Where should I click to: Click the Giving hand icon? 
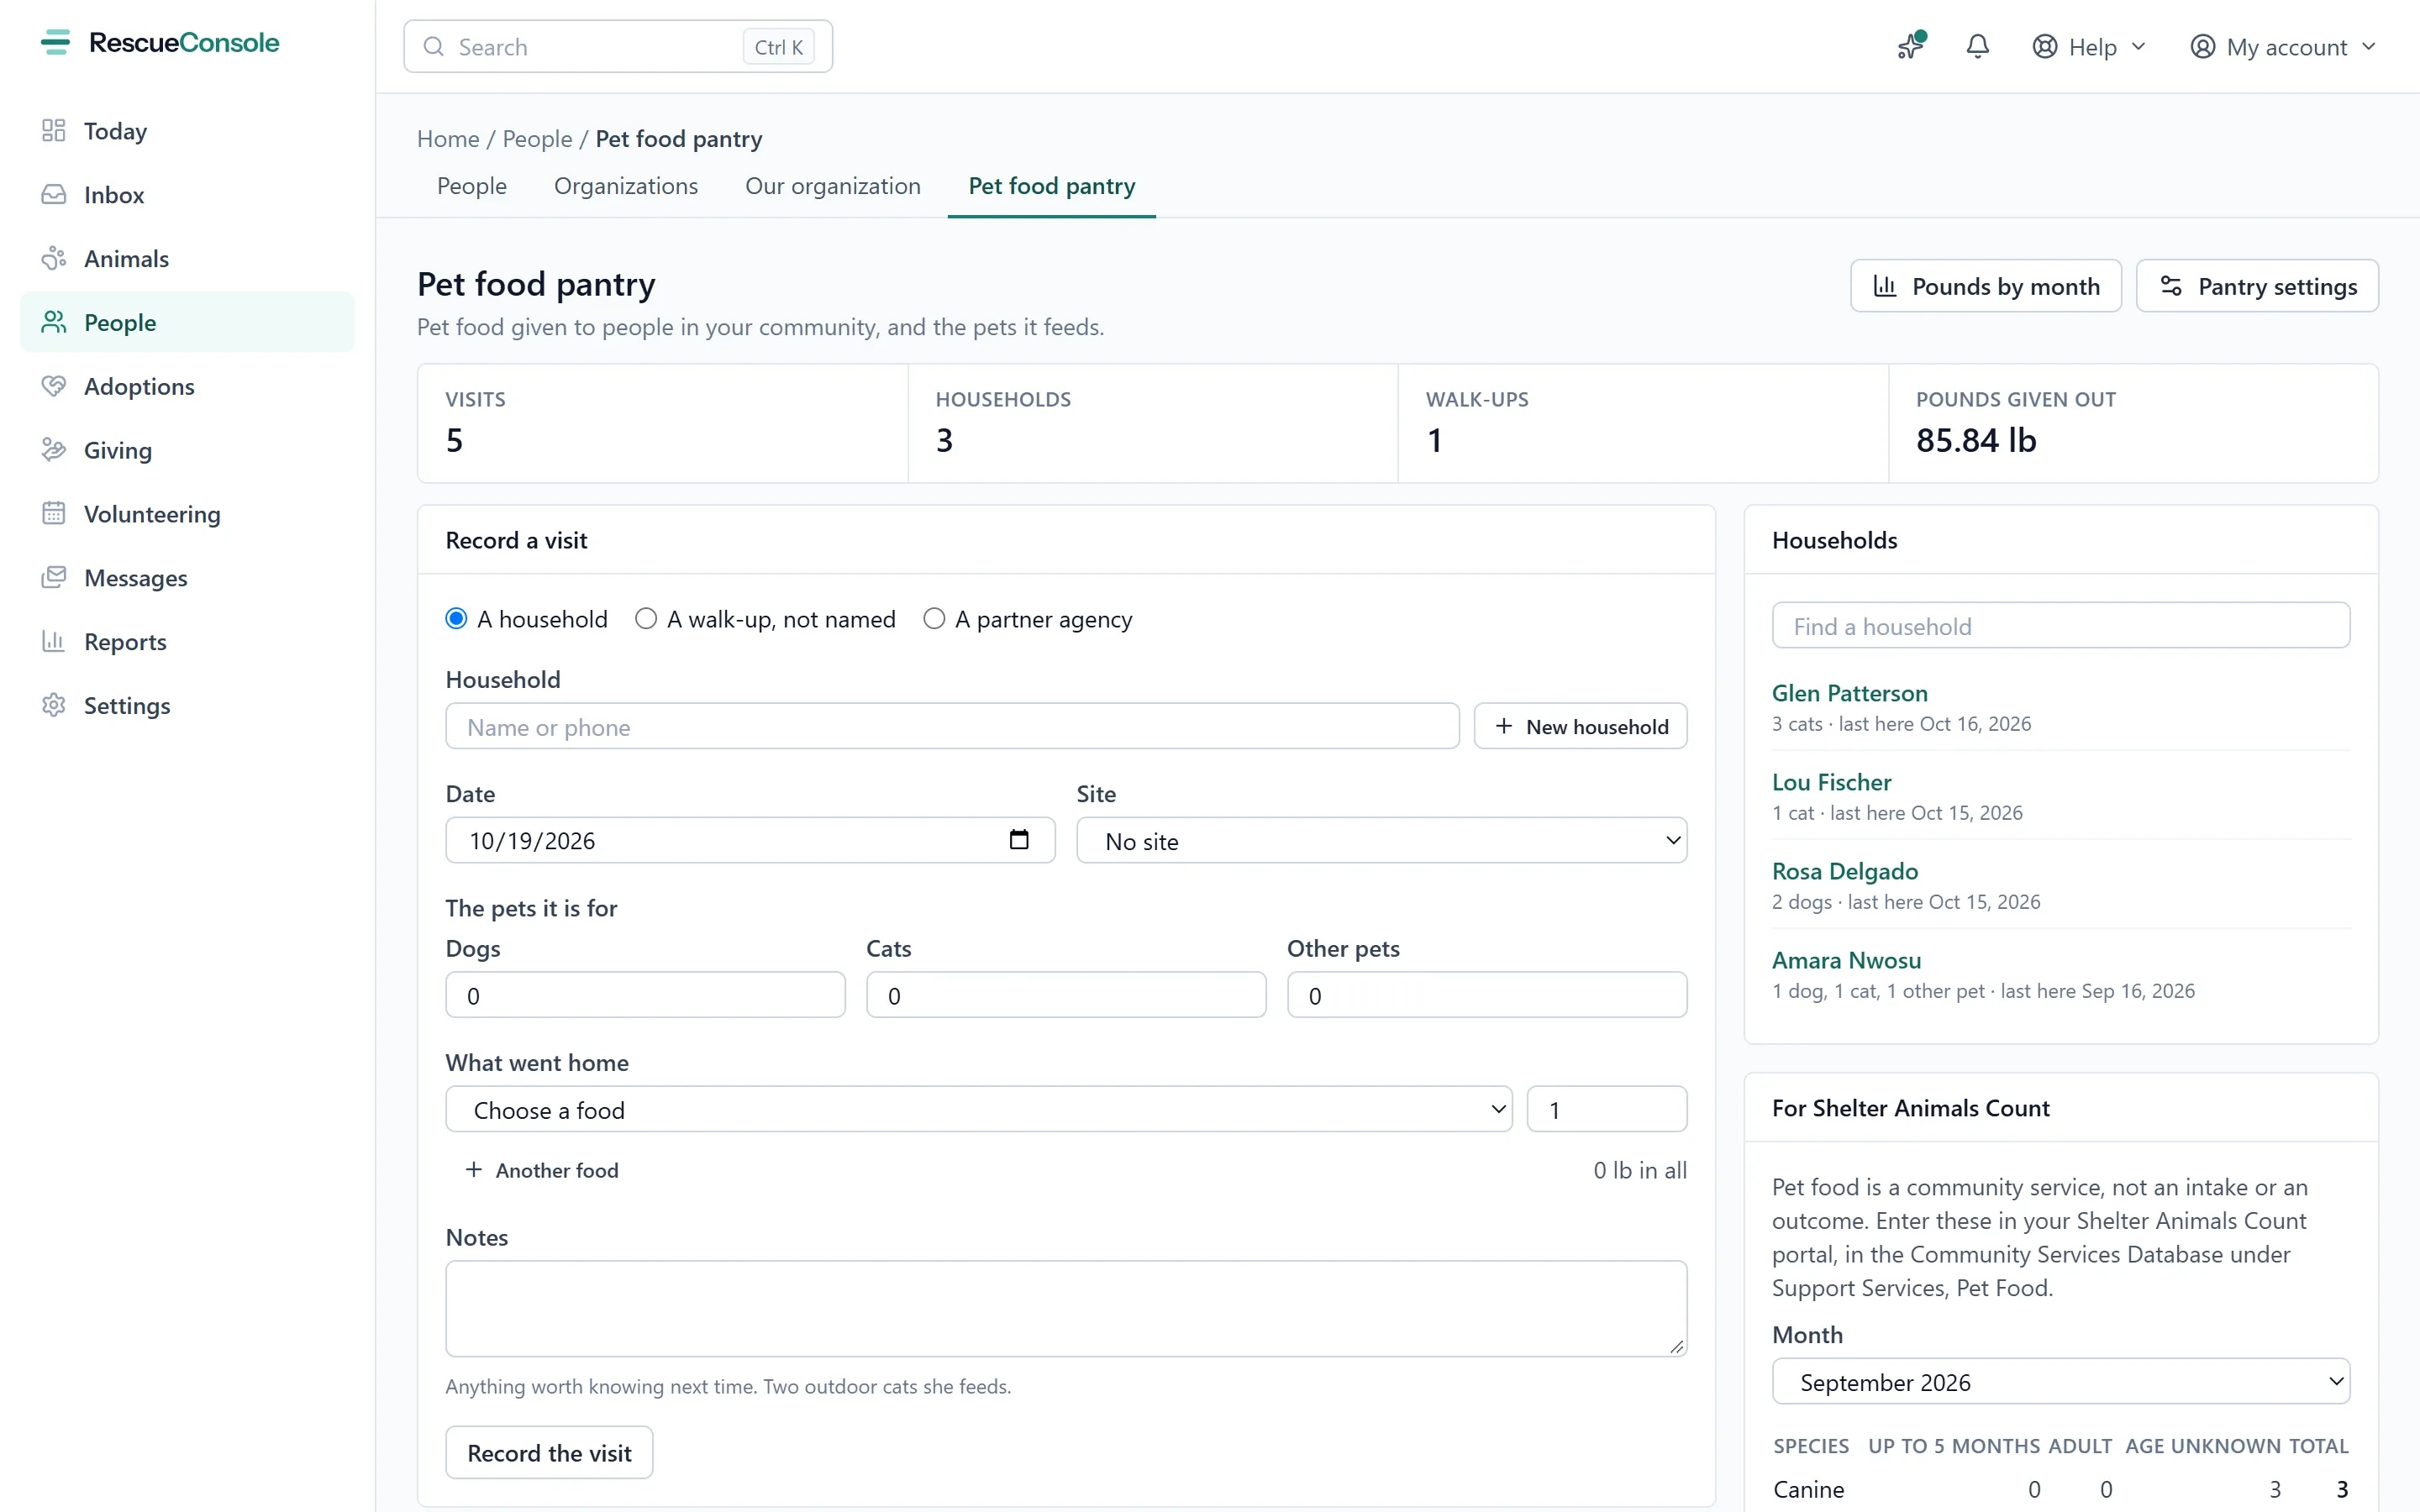point(54,450)
